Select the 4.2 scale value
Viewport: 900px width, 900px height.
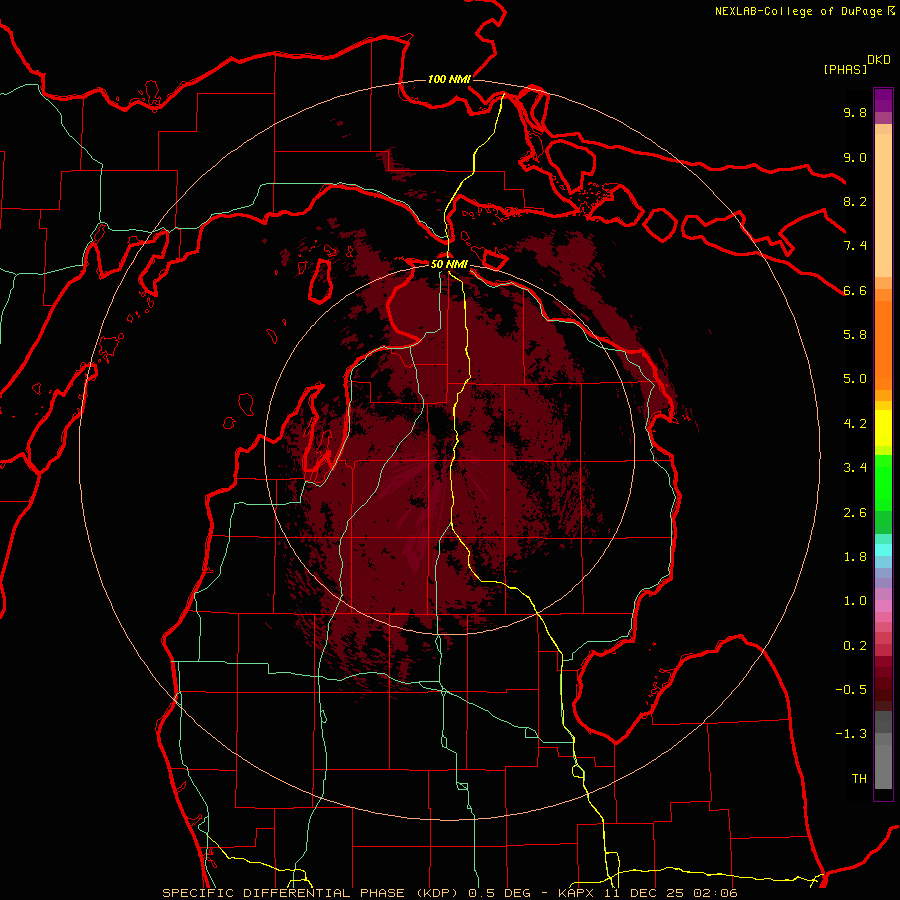tap(855, 424)
